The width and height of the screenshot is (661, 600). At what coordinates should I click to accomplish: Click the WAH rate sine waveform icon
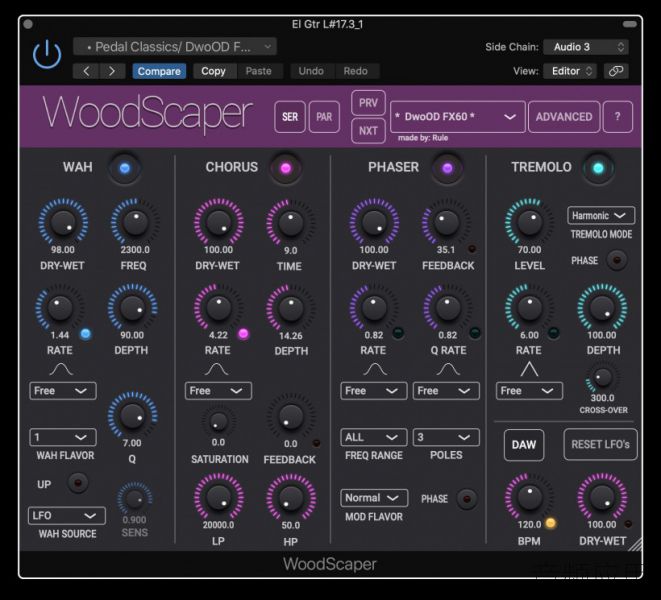[x=62, y=369]
